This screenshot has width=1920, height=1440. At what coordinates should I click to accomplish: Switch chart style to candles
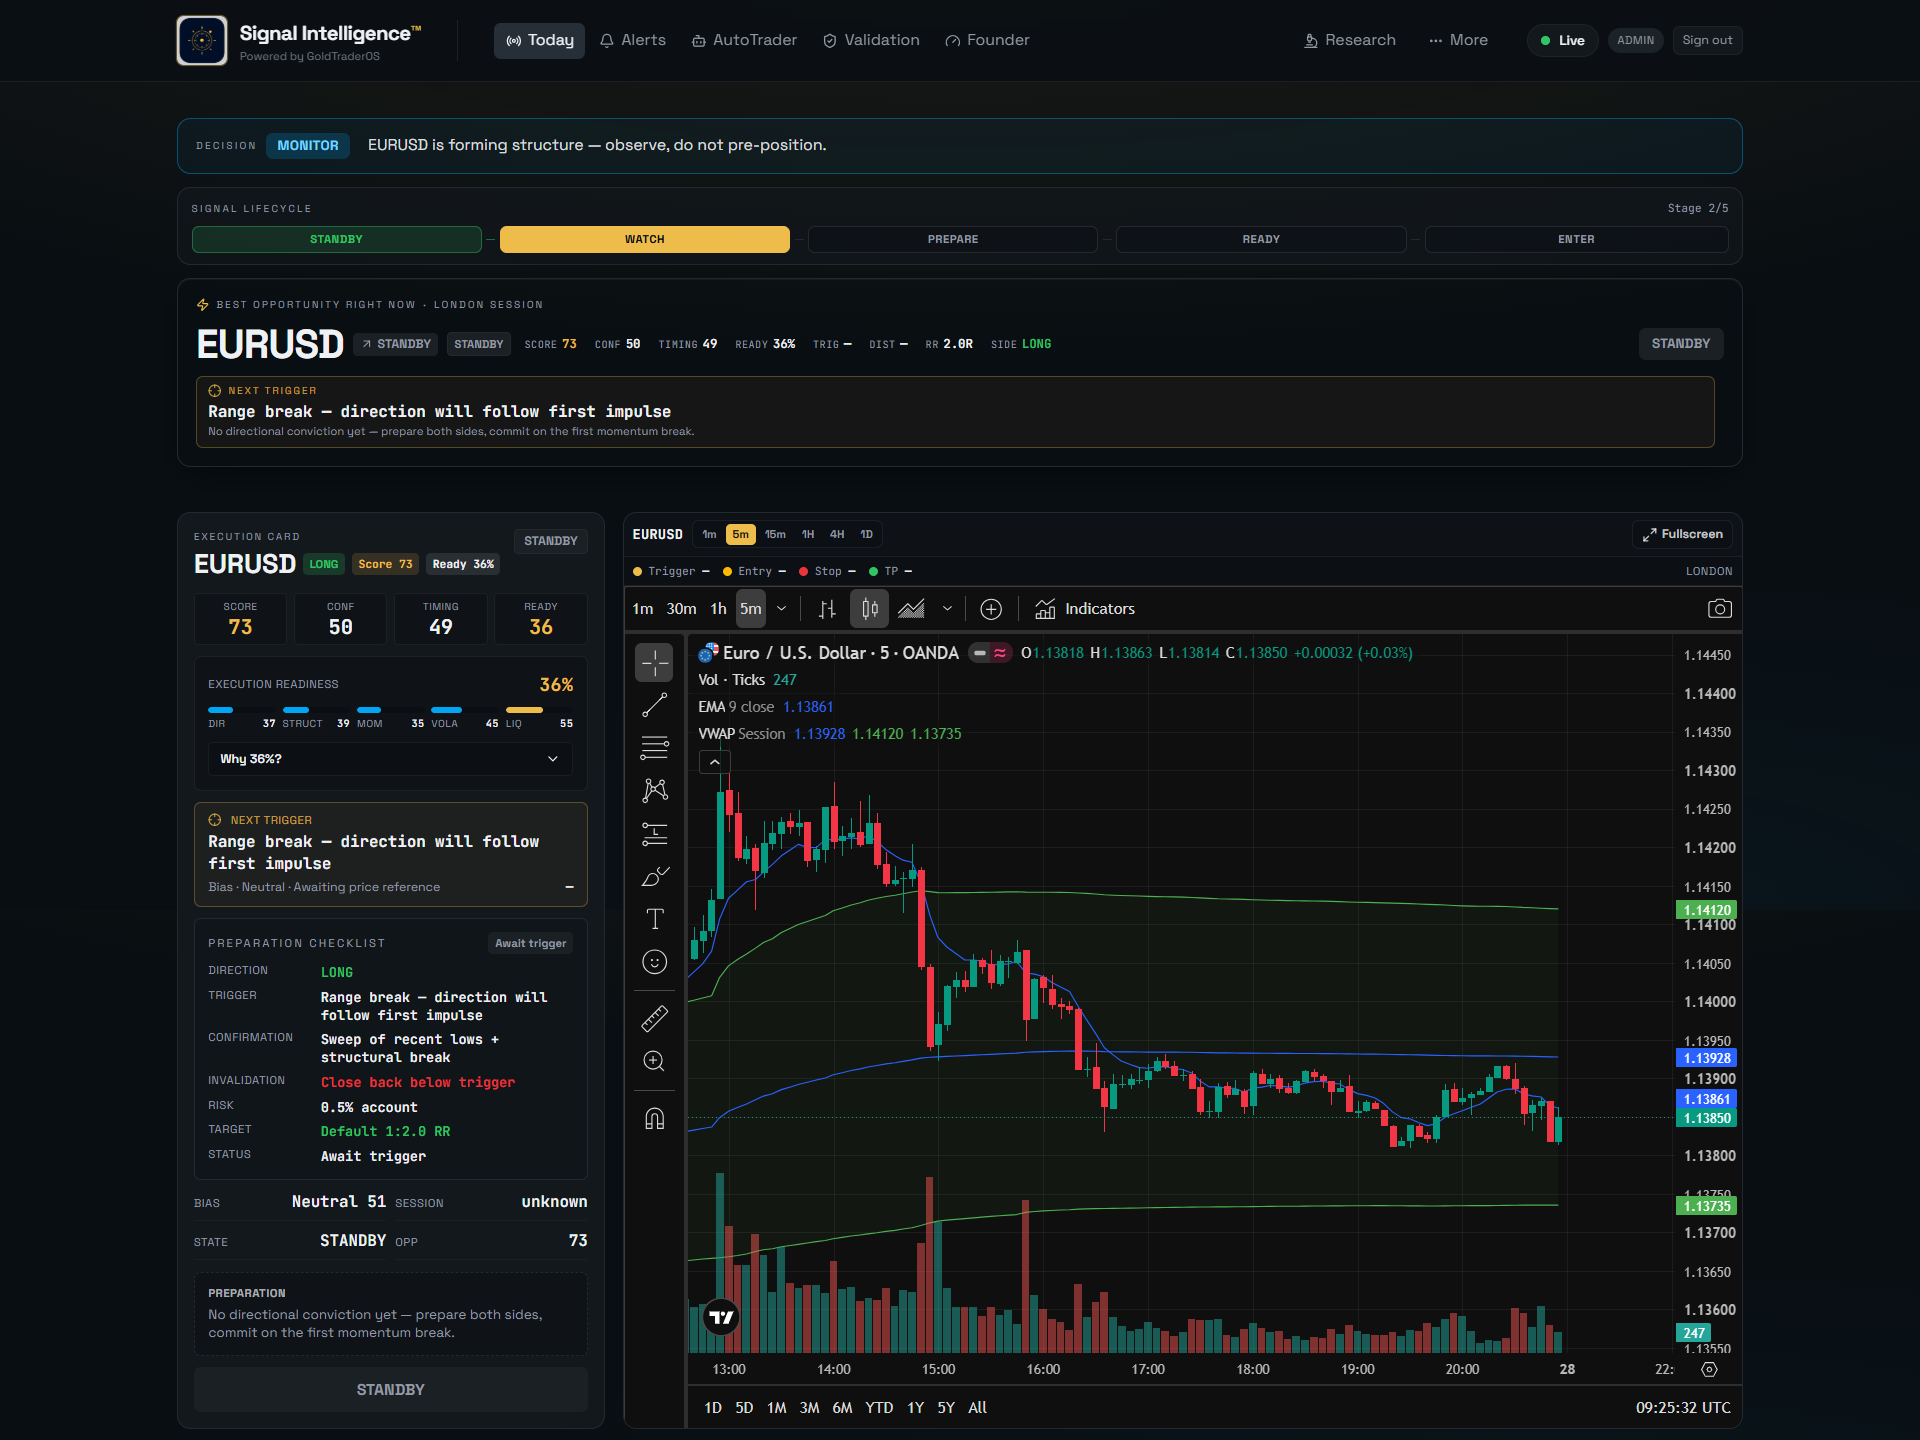pos(870,609)
